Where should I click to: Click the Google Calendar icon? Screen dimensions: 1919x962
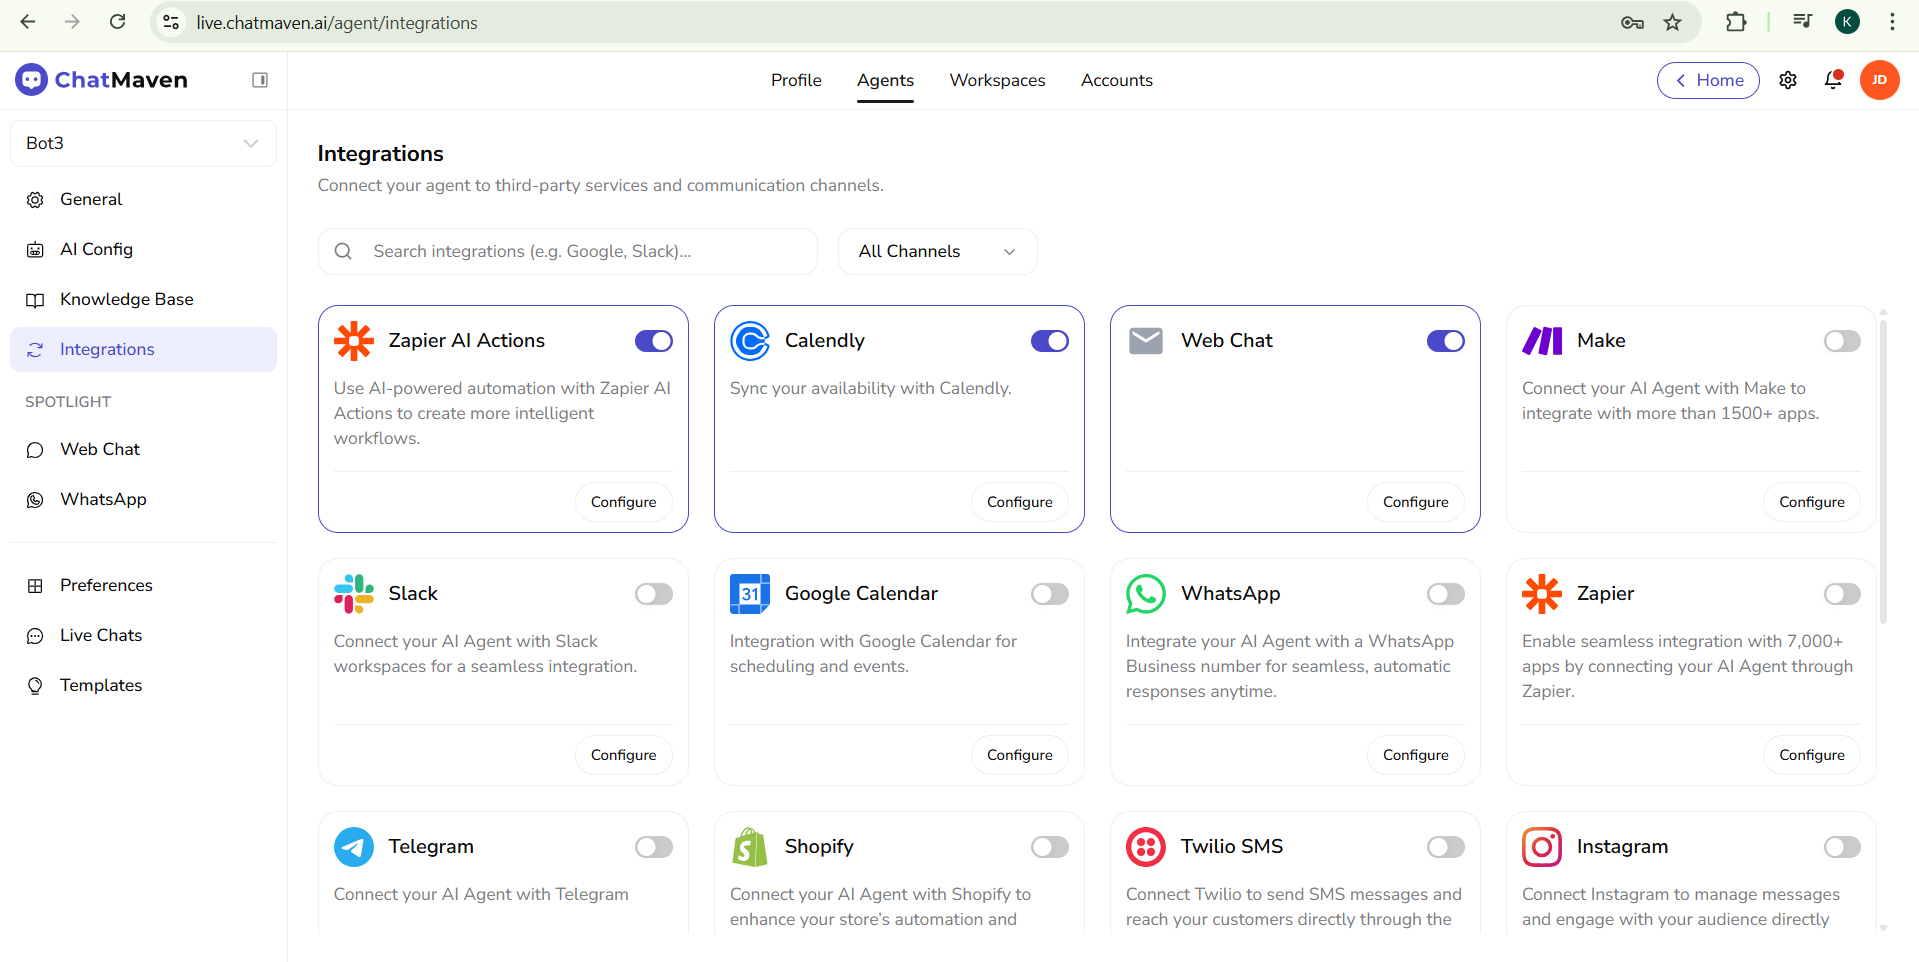749,594
